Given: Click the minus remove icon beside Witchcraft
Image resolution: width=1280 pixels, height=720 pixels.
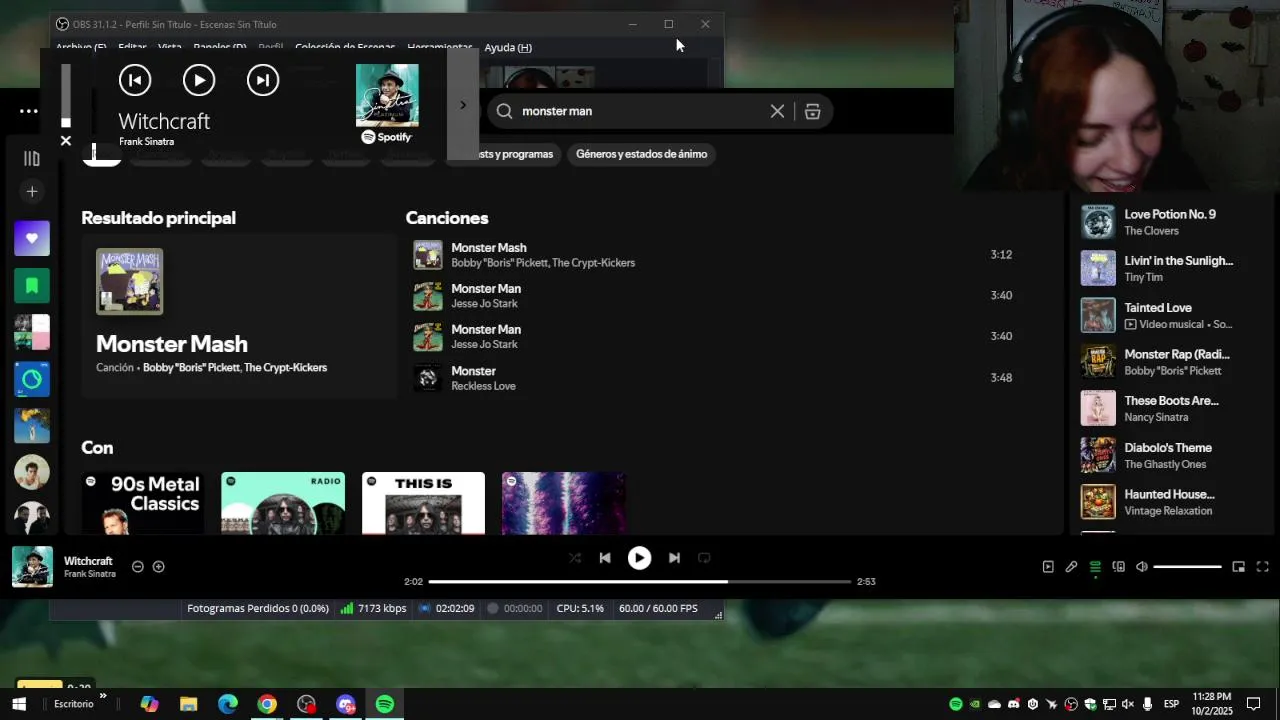Looking at the screenshot, I should [138, 567].
